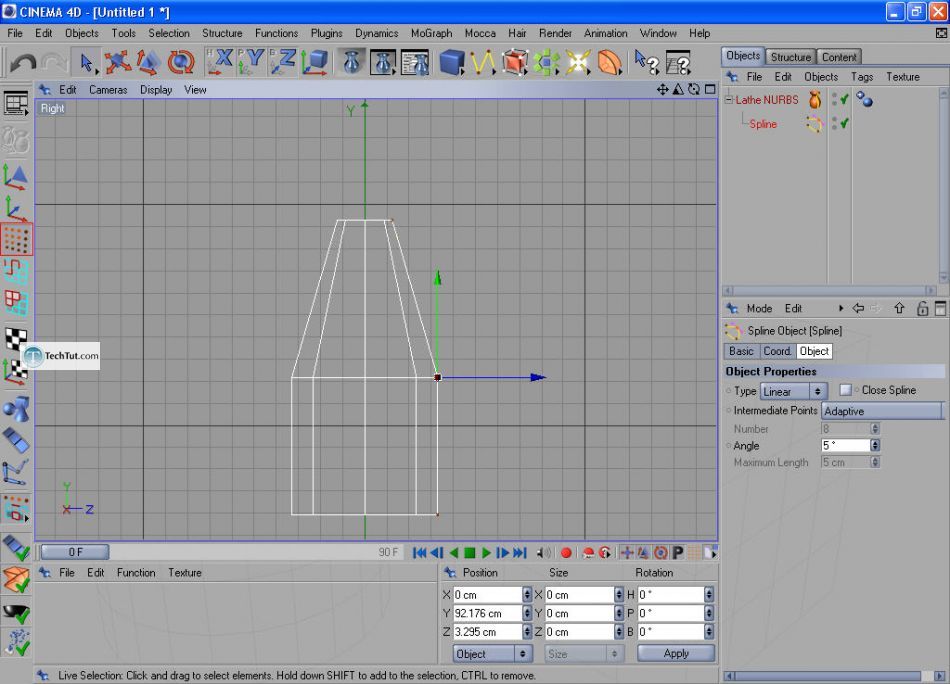The image size is (950, 684).
Task: Select the Move tool
Action: [117, 62]
